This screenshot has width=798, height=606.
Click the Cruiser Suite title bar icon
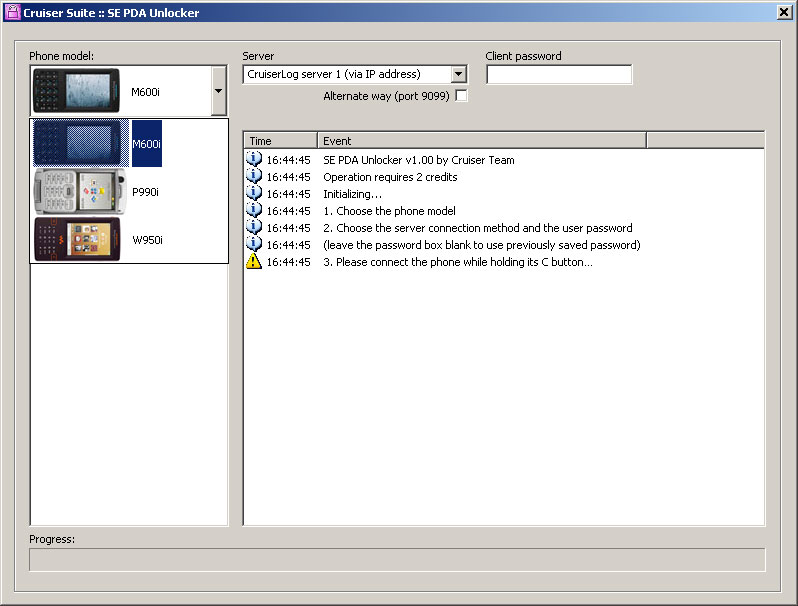12,12
